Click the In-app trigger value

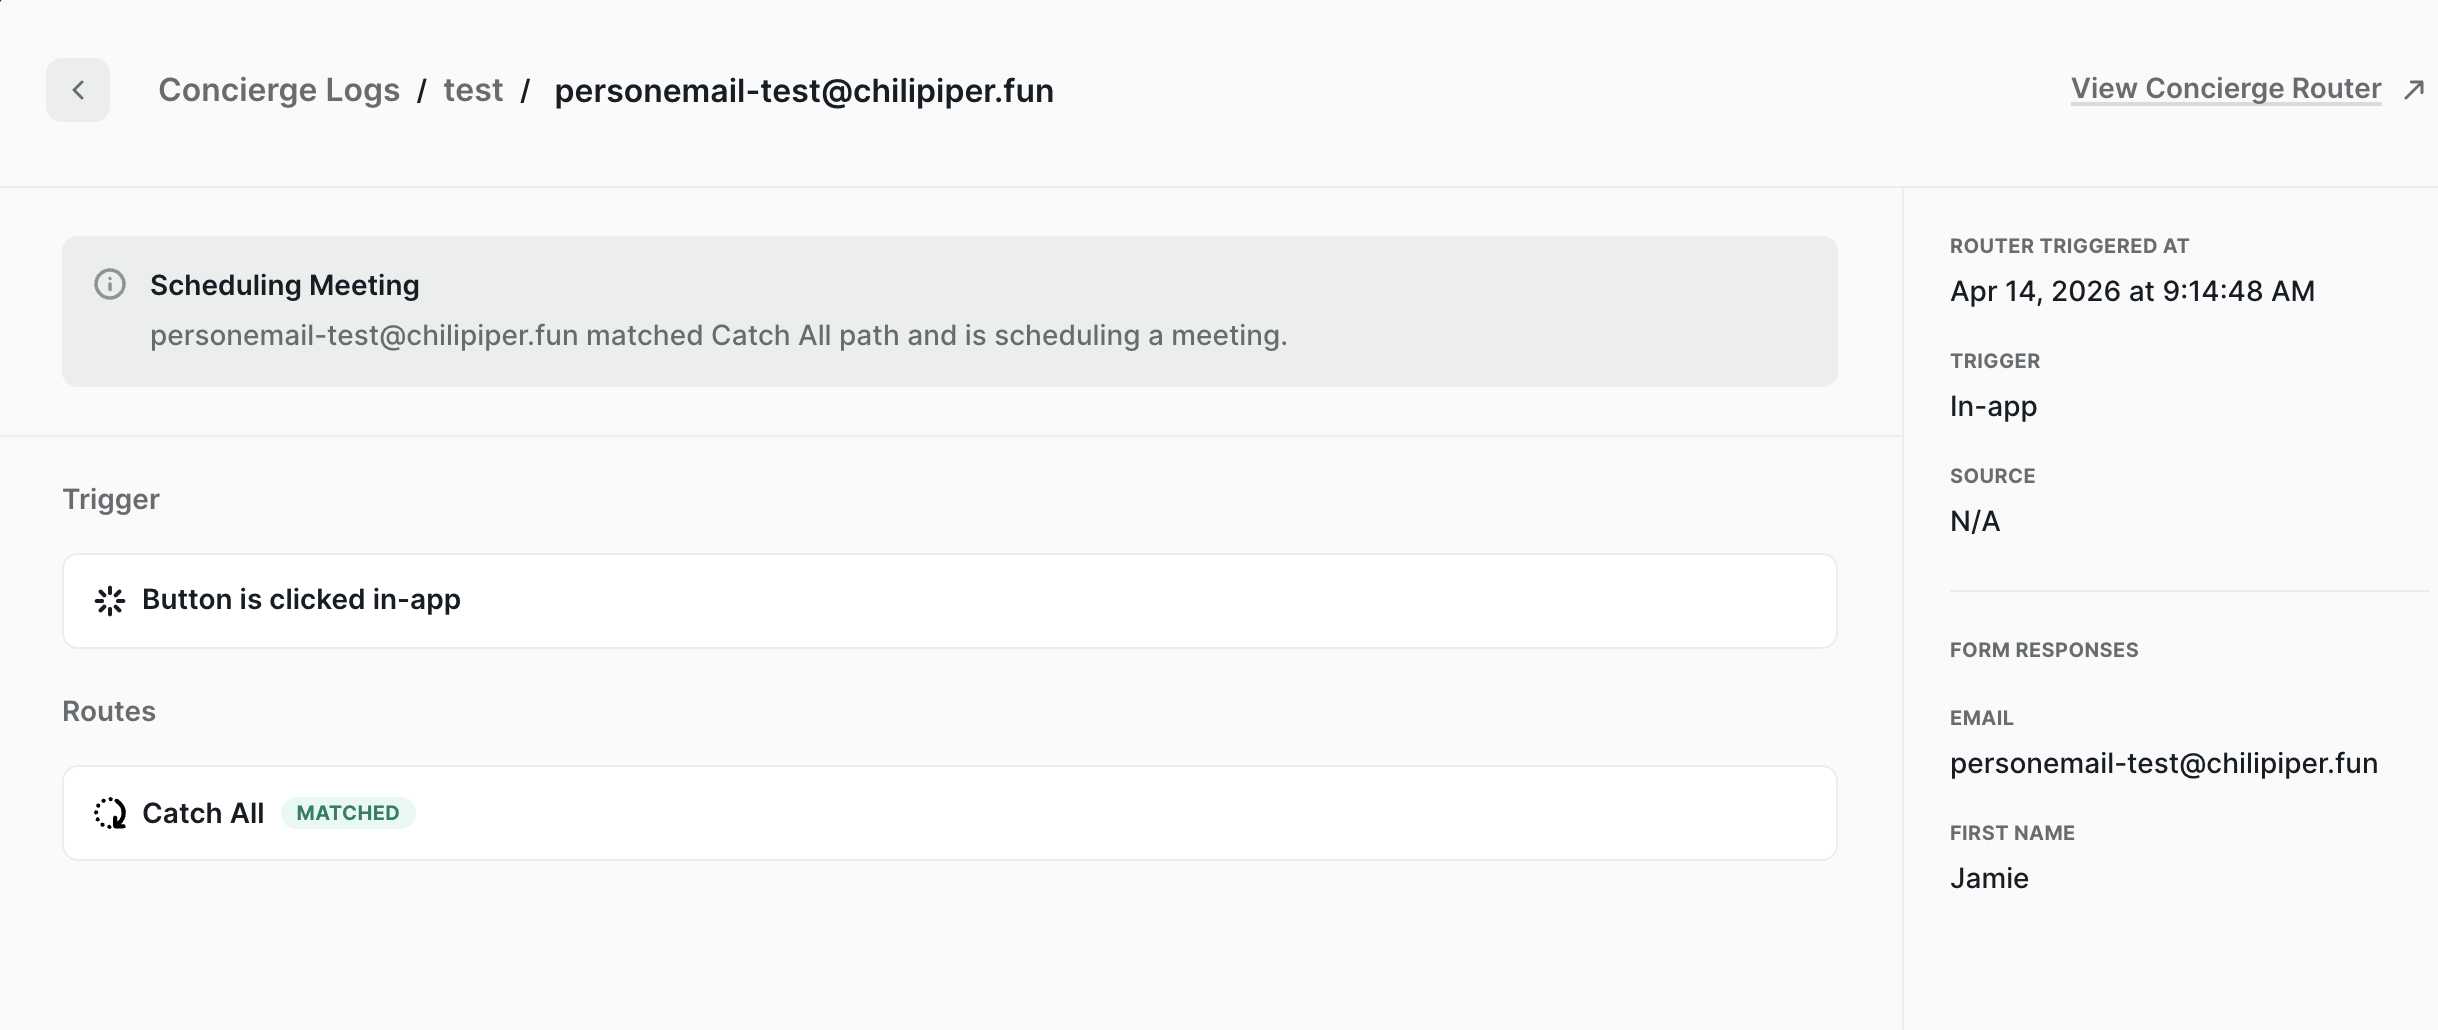(1993, 406)
